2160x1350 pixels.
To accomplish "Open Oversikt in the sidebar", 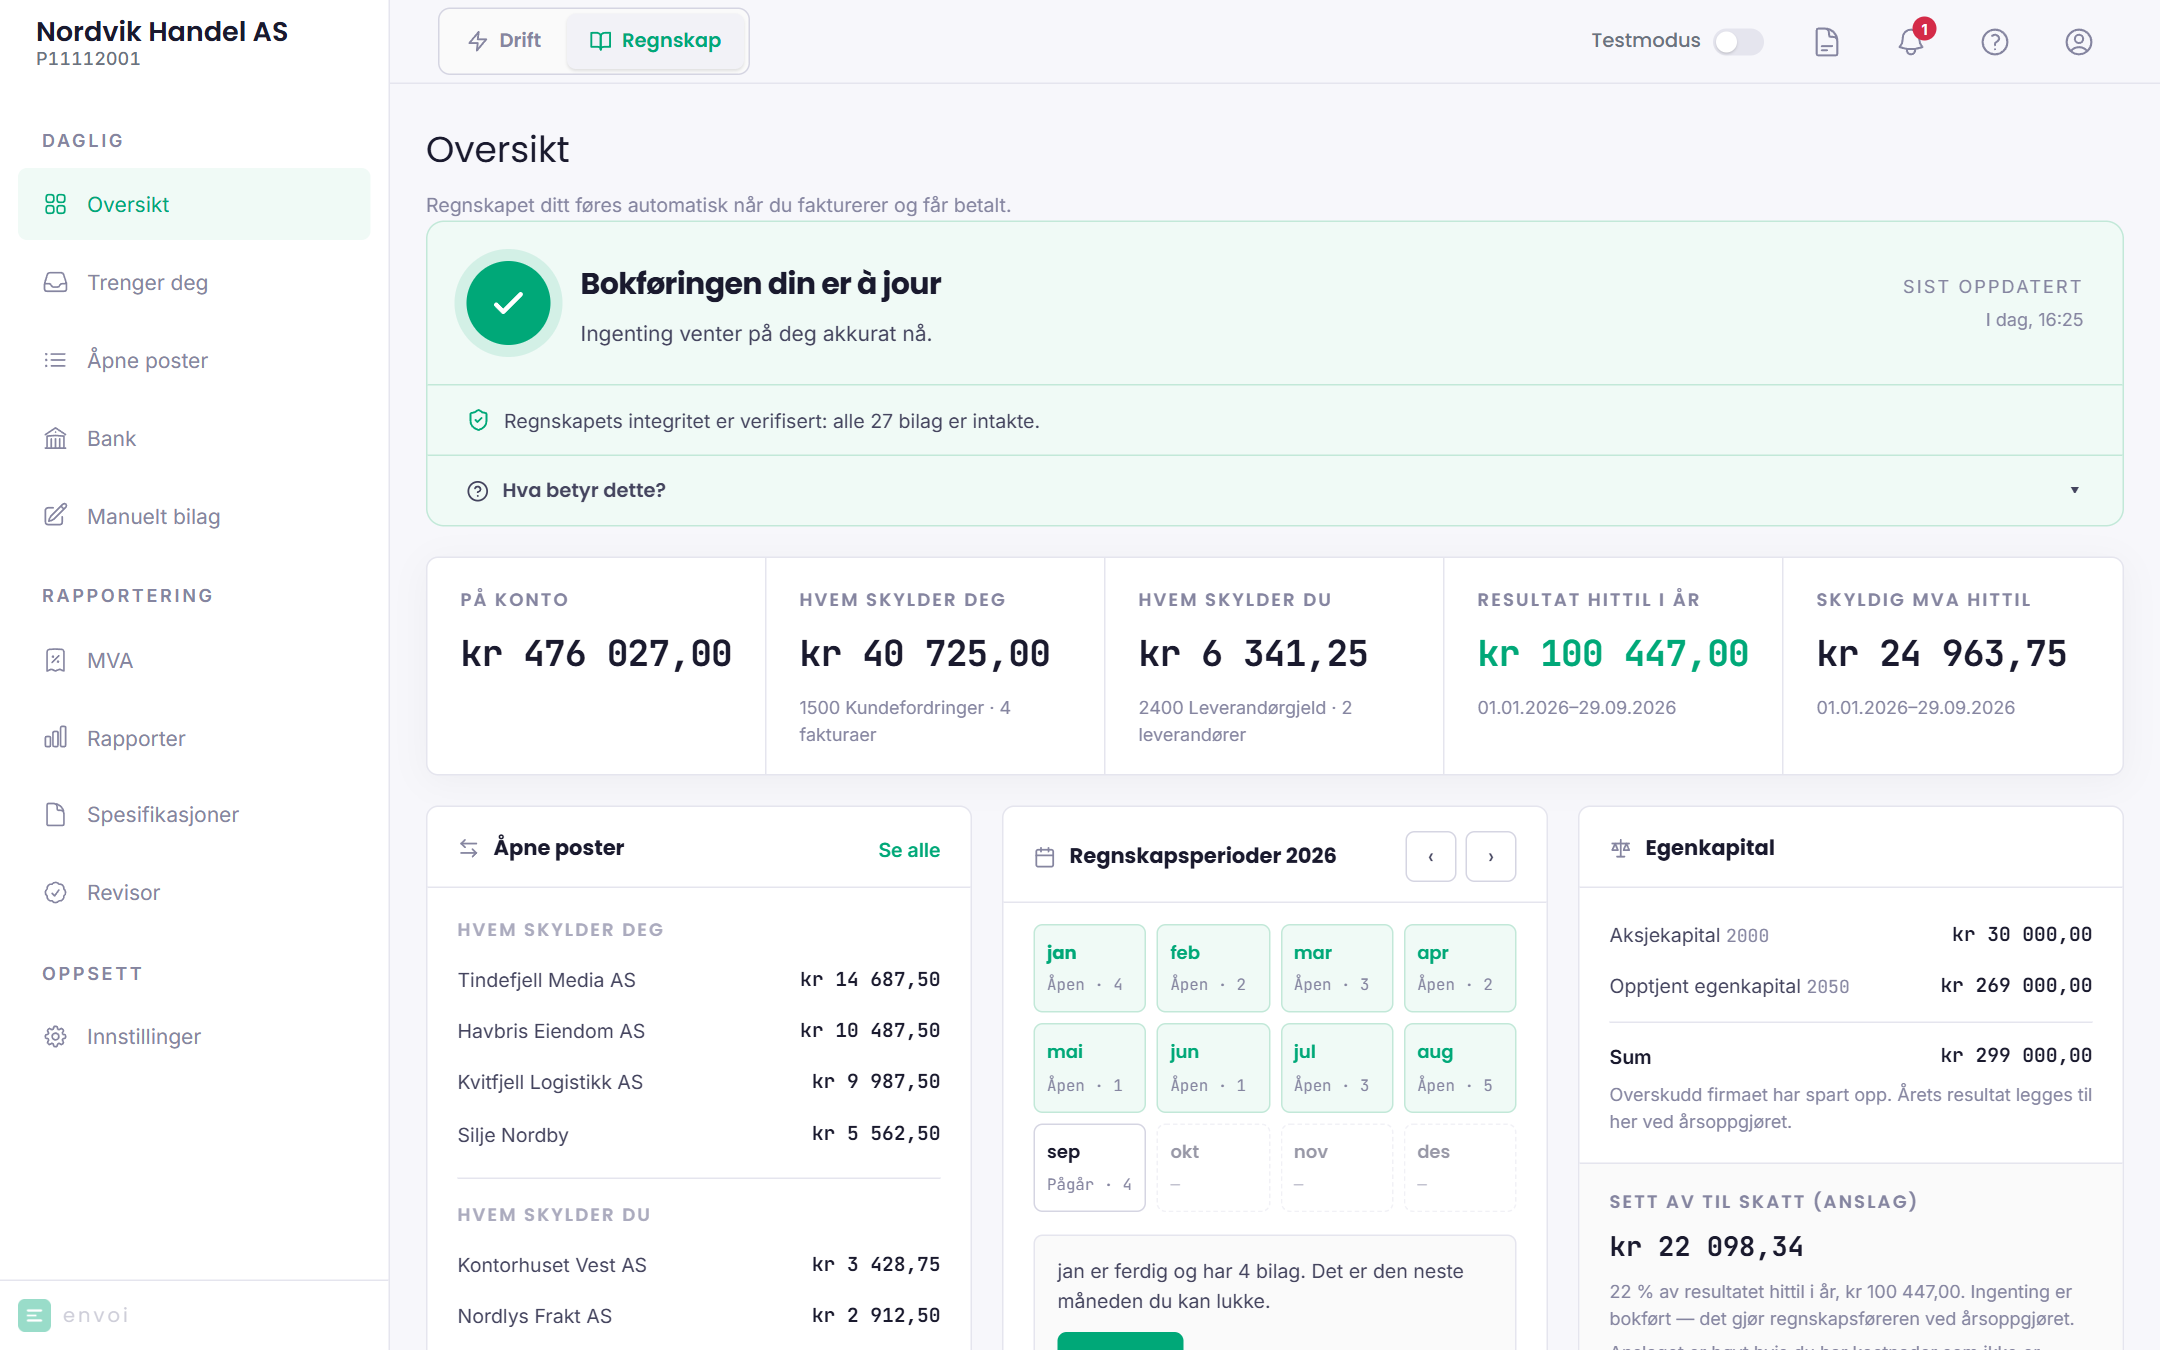I will (194, 204).
